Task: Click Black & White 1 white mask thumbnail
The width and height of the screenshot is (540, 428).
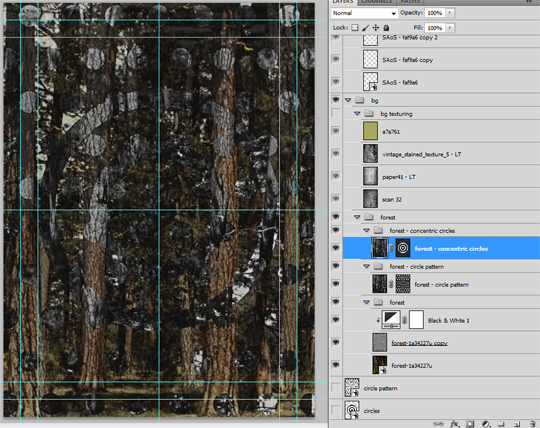Action: (416, 320)
